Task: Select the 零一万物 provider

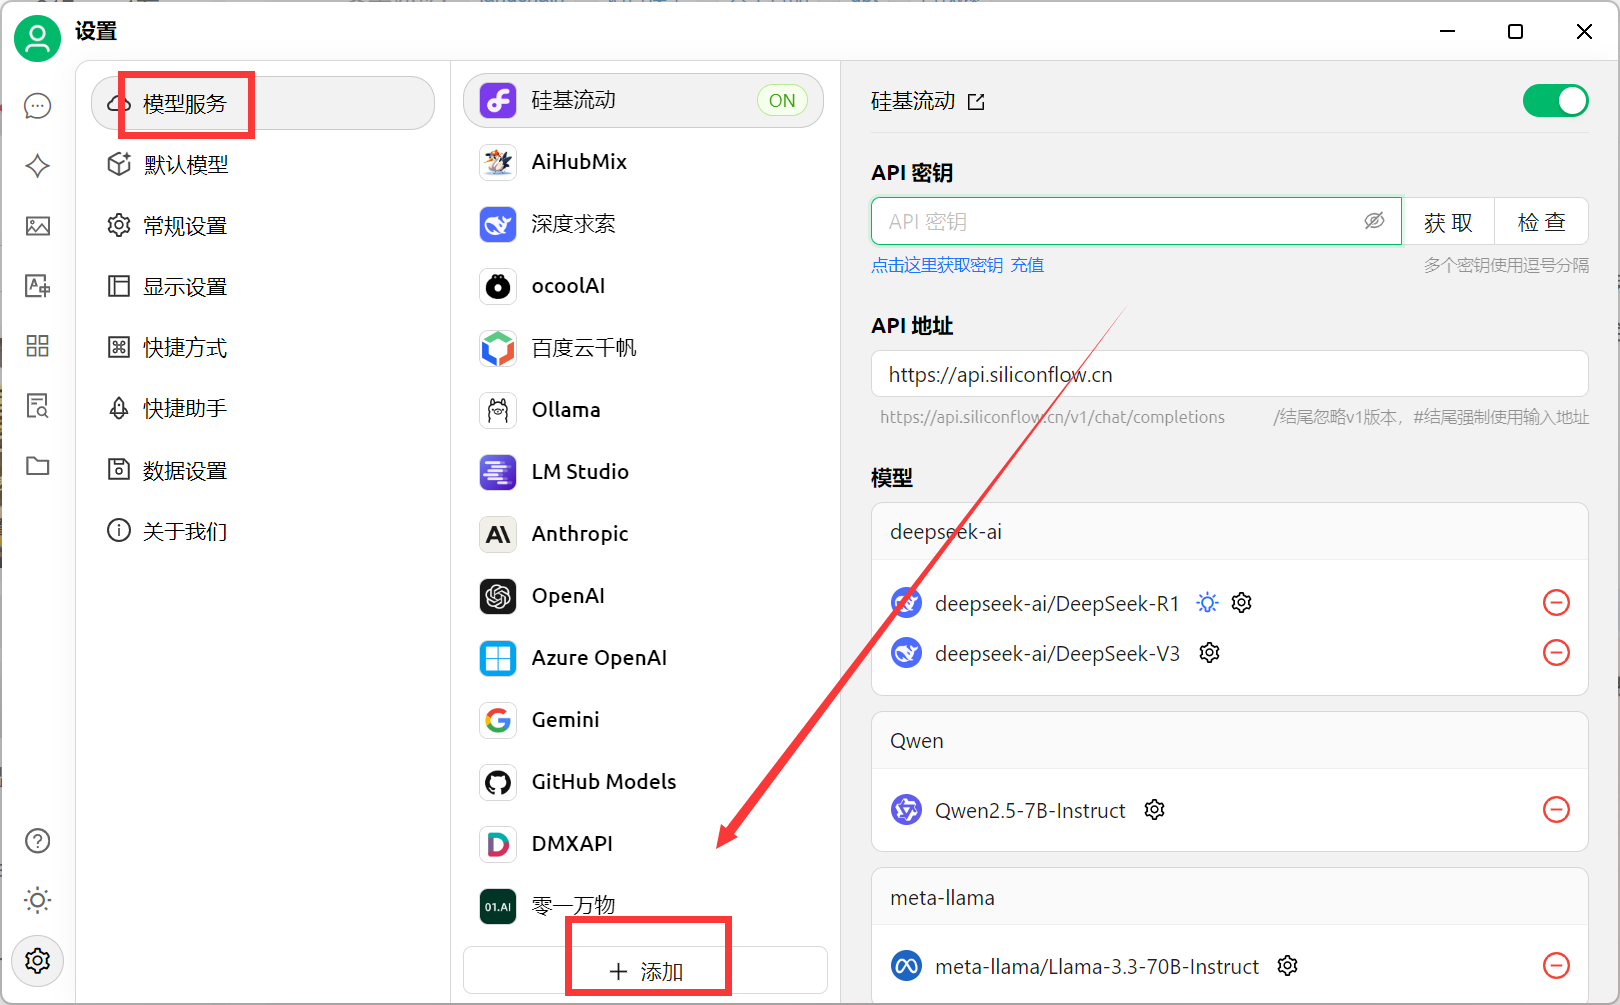Action: tap(643, 906)
